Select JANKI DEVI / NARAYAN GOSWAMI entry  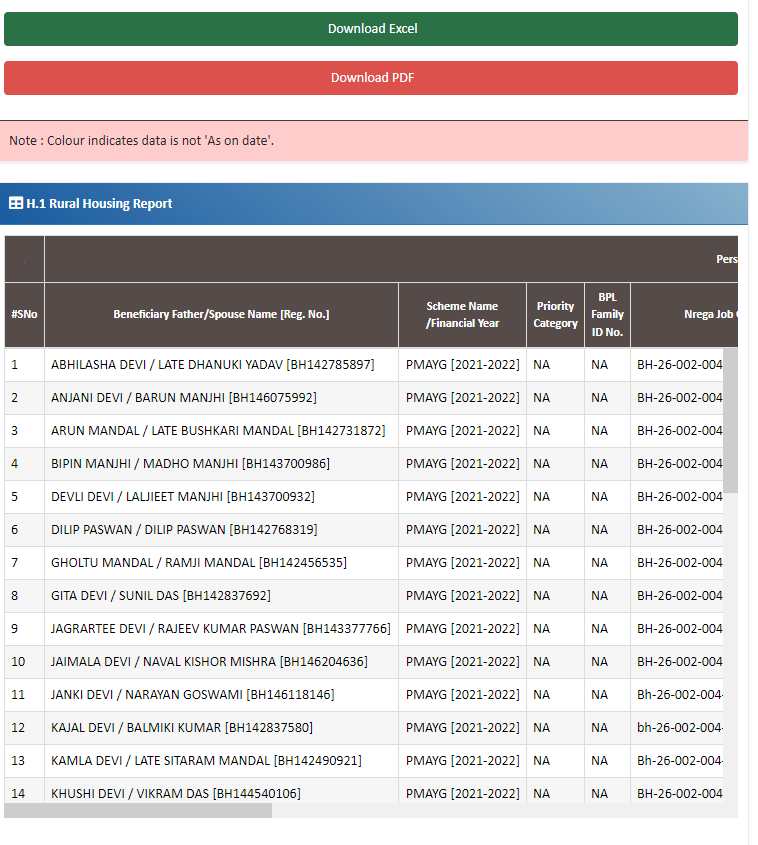(192, 695)
